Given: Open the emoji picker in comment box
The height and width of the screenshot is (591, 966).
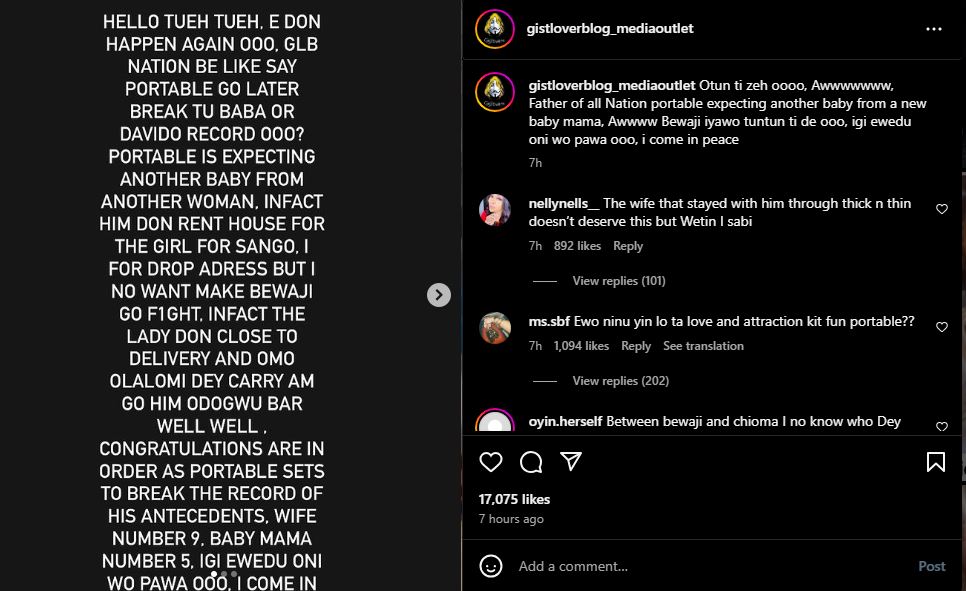Looking at the screenshot, I should pos(491,566).
